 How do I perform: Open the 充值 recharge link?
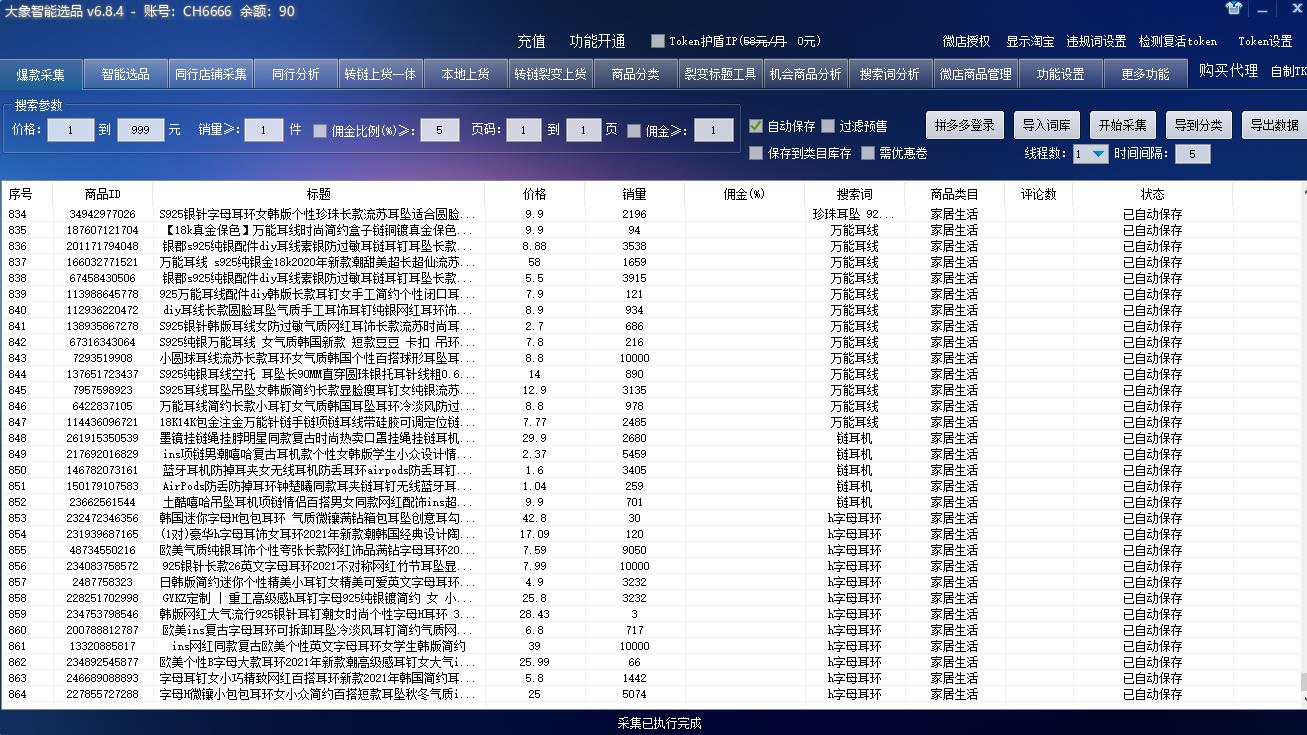(x=531, y=41)
